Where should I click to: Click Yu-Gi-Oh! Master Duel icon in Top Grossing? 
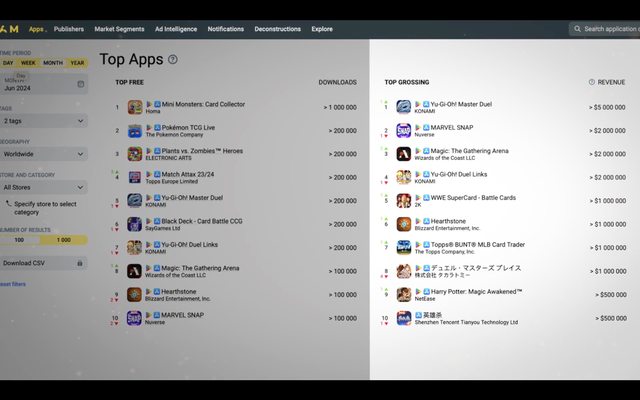point(404,107)
